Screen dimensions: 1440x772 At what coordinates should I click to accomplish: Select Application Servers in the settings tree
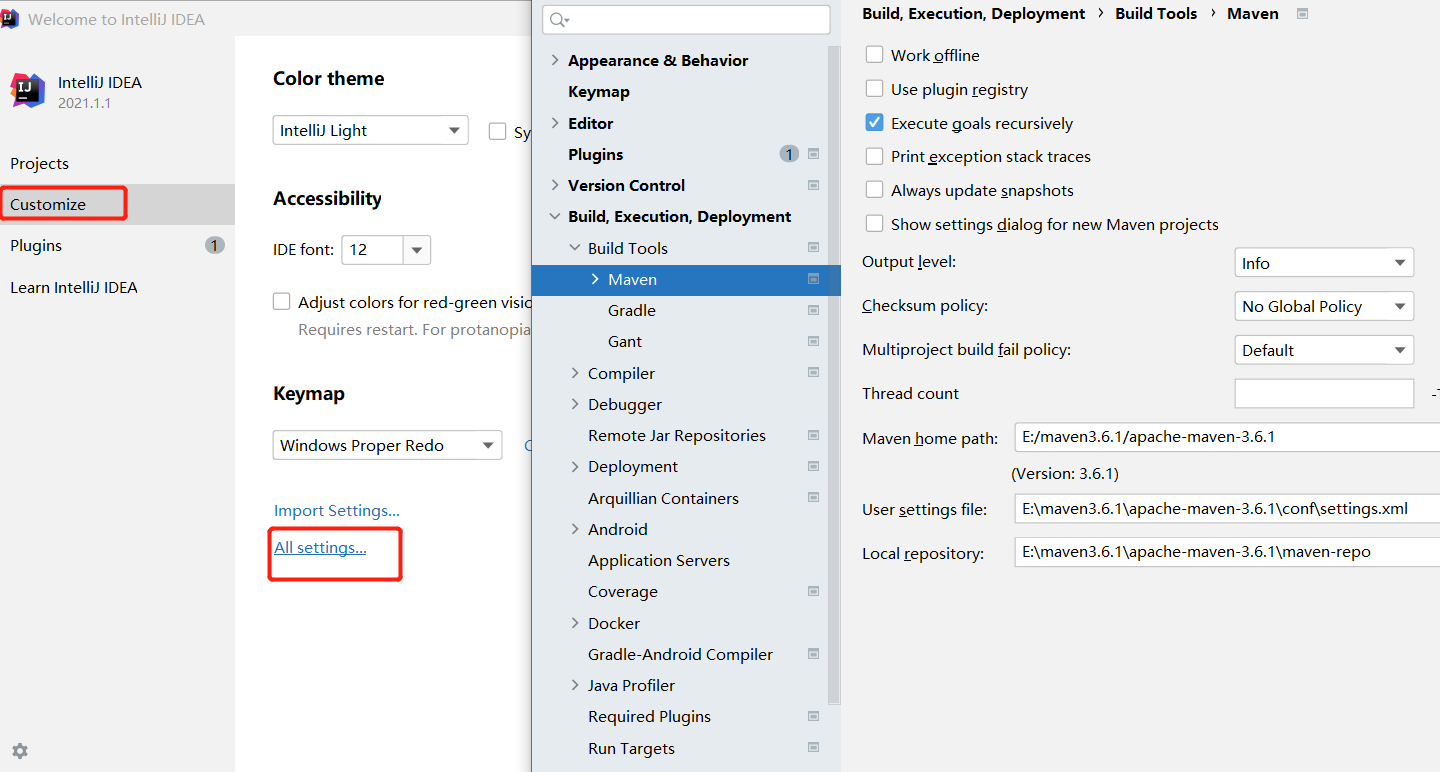[x=659, y=560]
